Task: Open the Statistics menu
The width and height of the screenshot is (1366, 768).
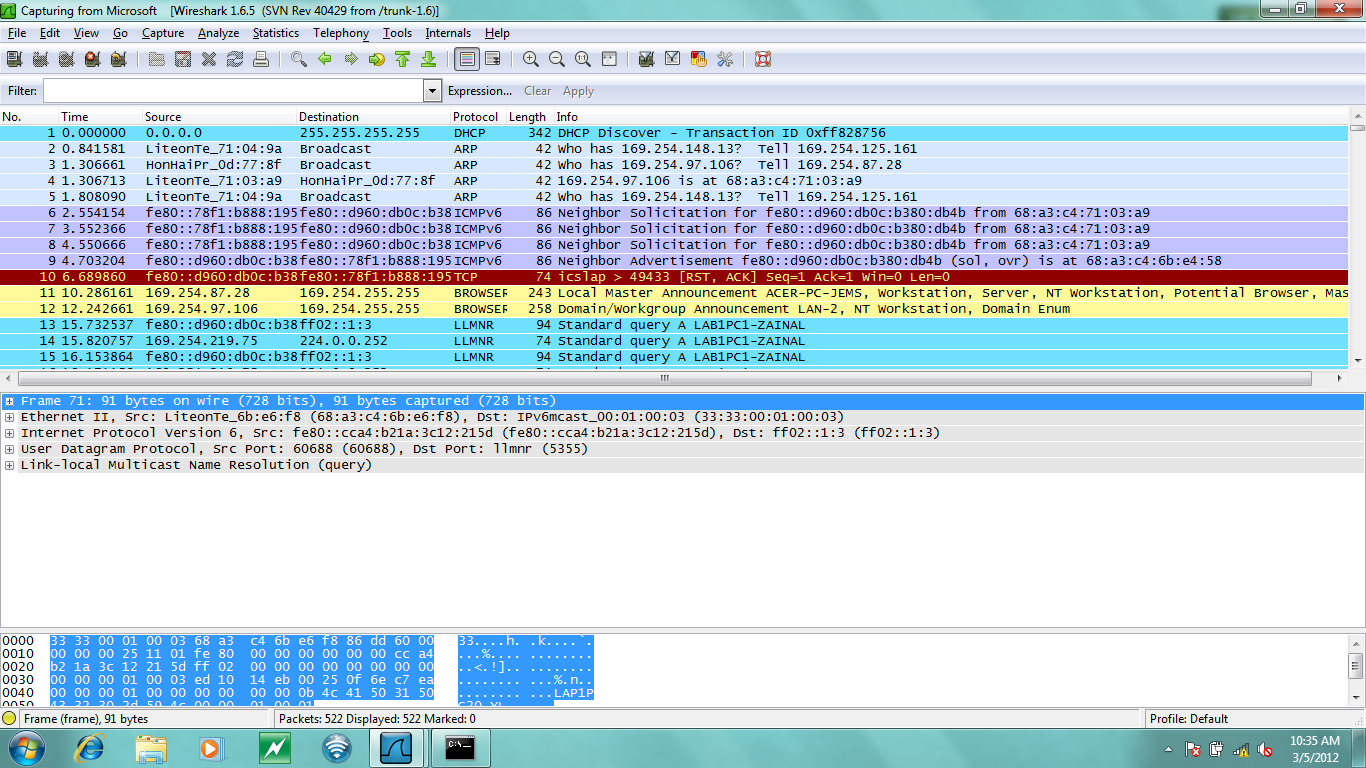Action: pyautogui.click(x=275, y=33)
